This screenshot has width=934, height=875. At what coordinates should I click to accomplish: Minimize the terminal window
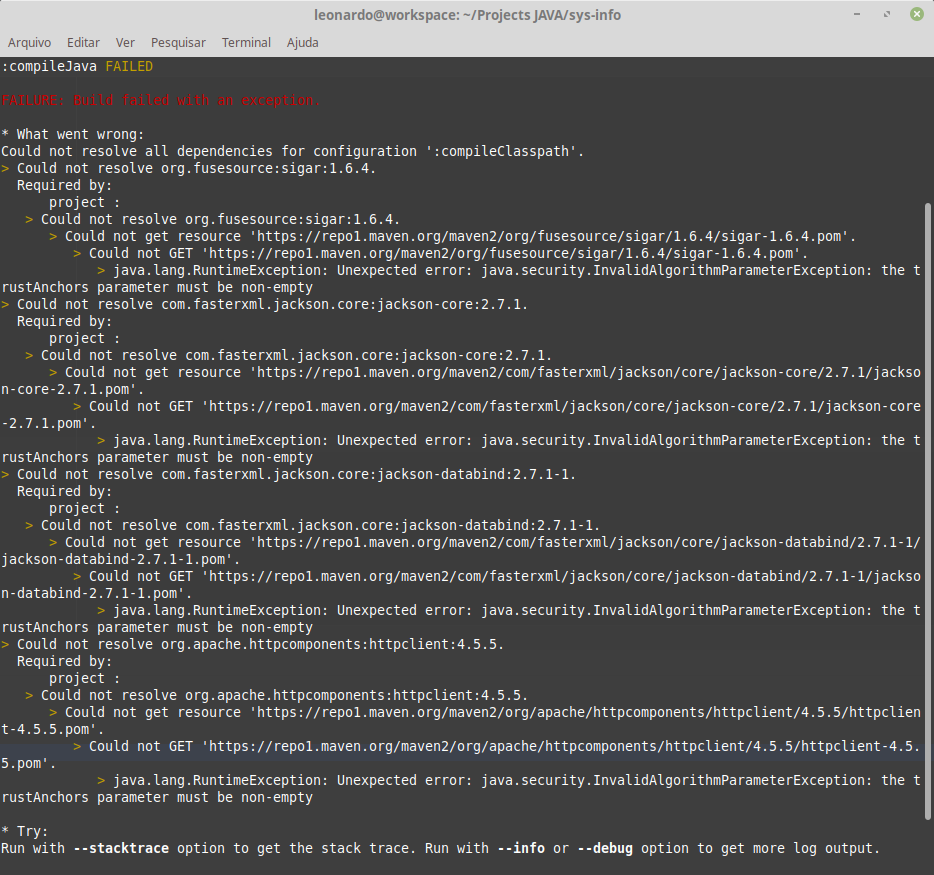point(857,14)
